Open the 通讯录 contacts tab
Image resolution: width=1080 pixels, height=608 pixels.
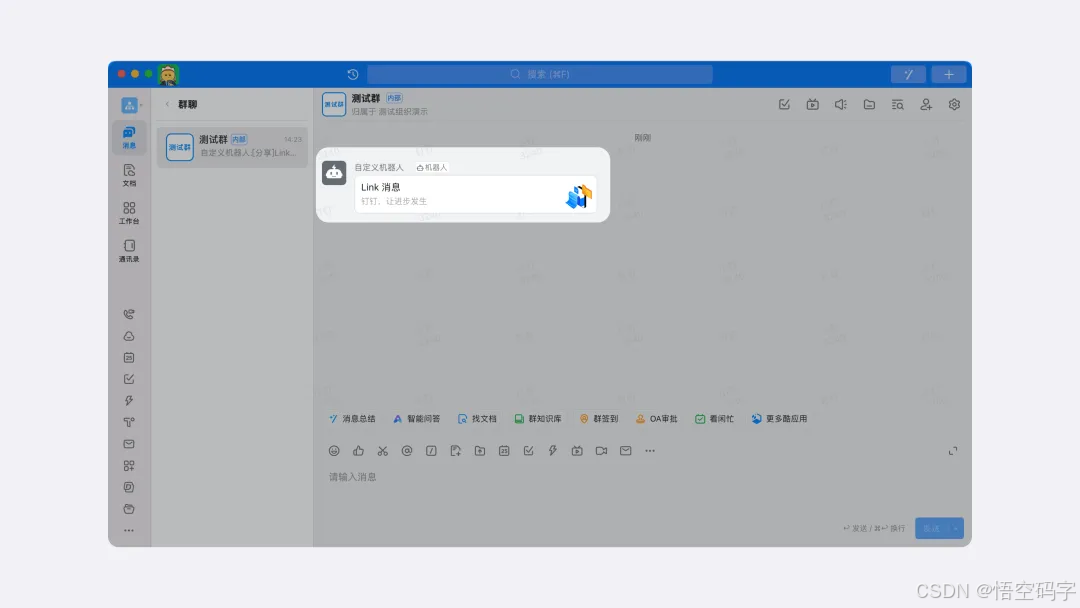coord(129,251)
